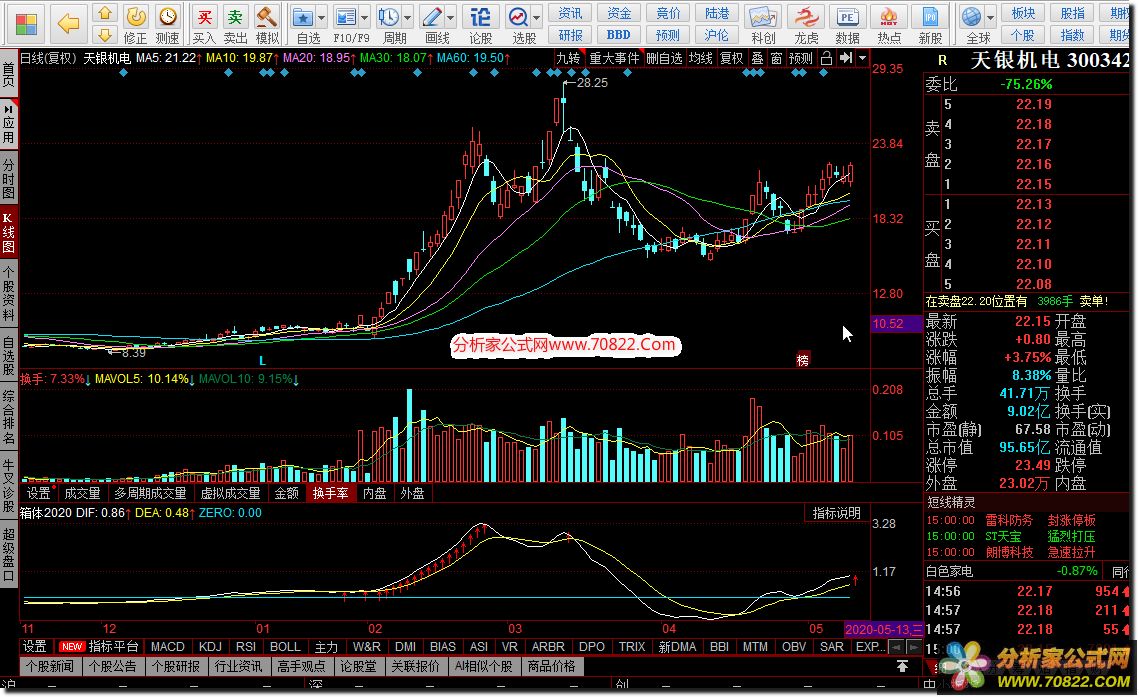Open the chart toolbar dropdown arrow
1139x697 pixels.
click(x=862, y=58)
